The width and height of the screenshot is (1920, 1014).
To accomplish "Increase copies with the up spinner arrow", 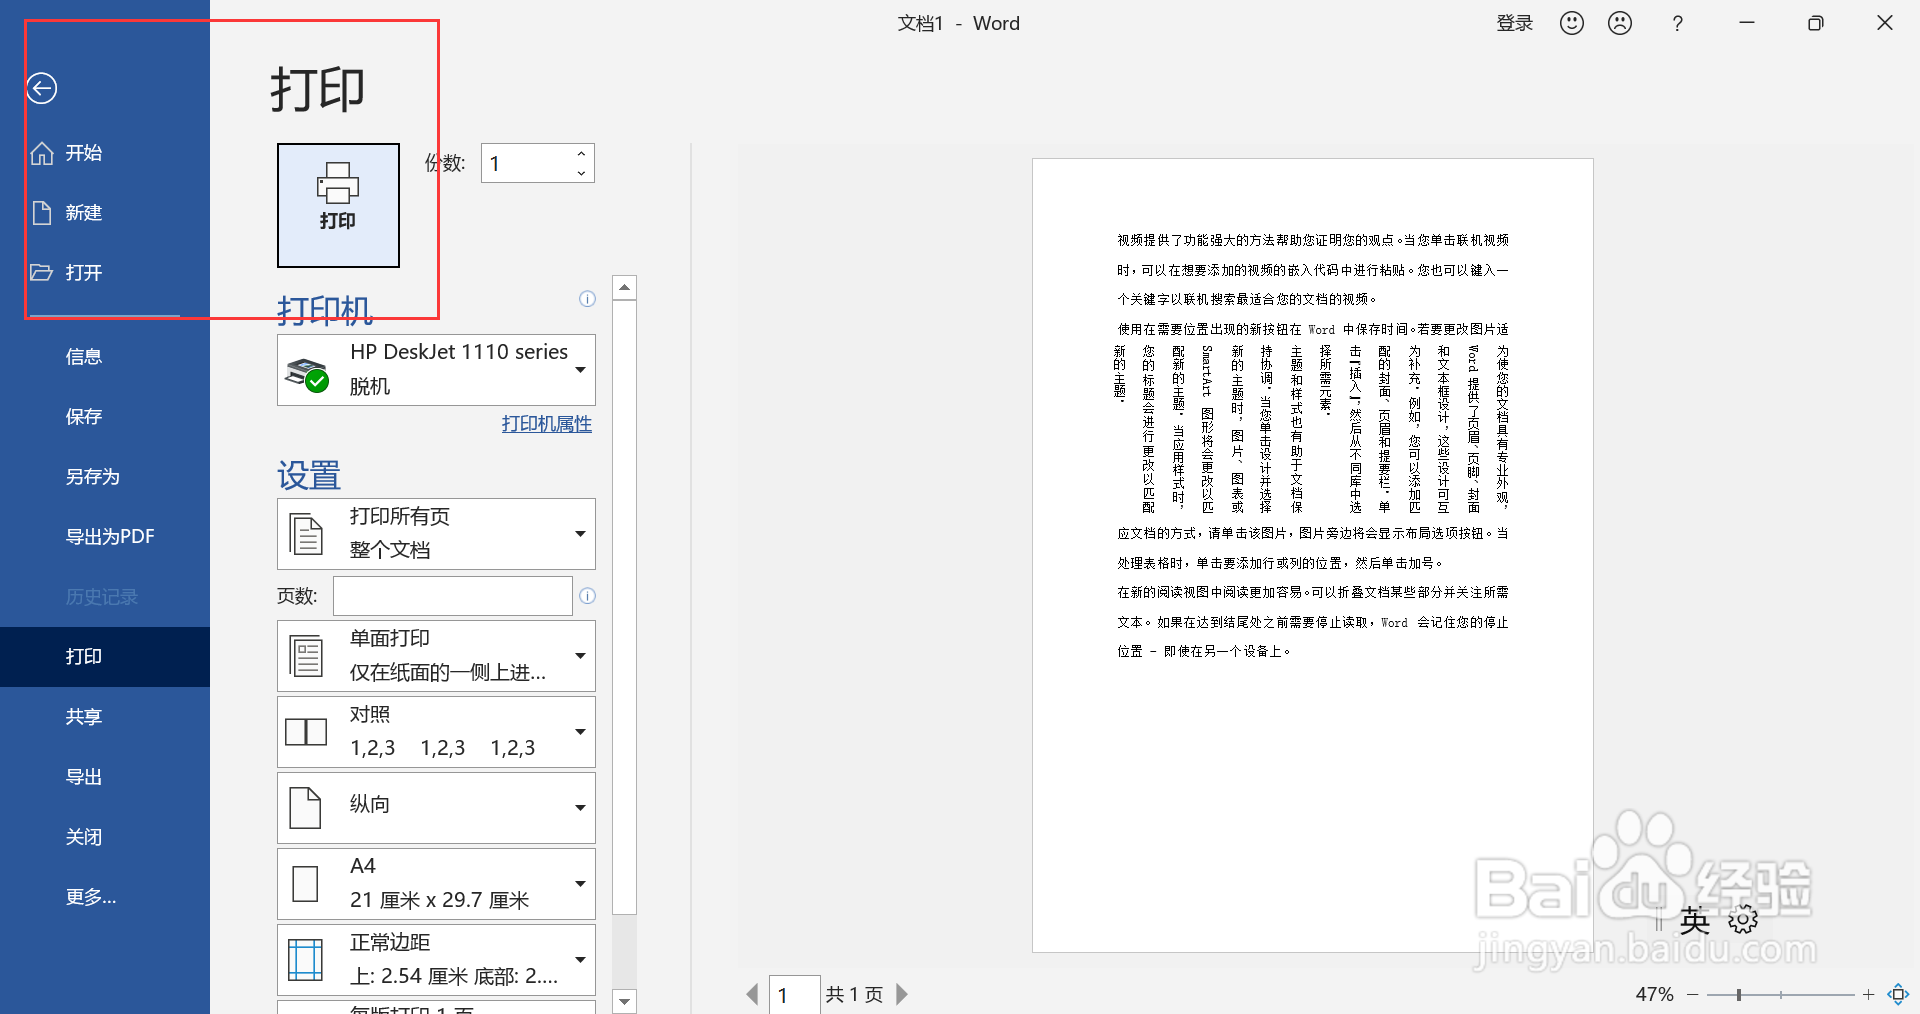I will [581, 153].
